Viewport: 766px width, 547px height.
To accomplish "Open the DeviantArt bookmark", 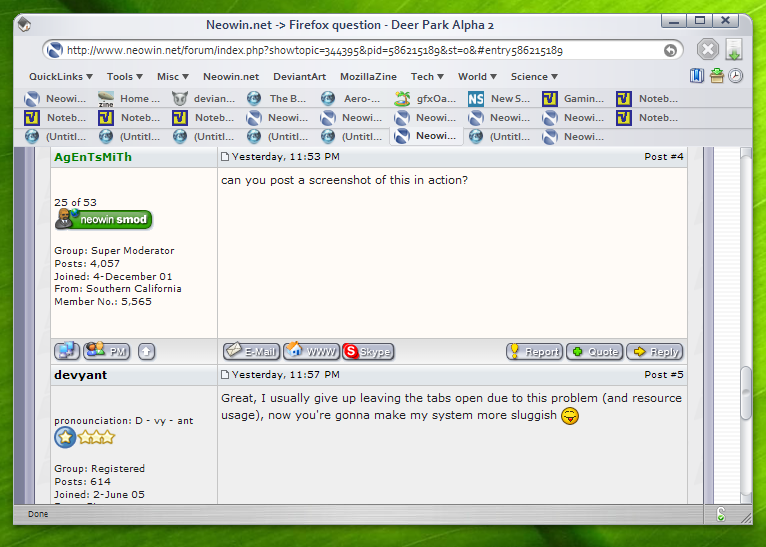I will (x=299, y=77).
